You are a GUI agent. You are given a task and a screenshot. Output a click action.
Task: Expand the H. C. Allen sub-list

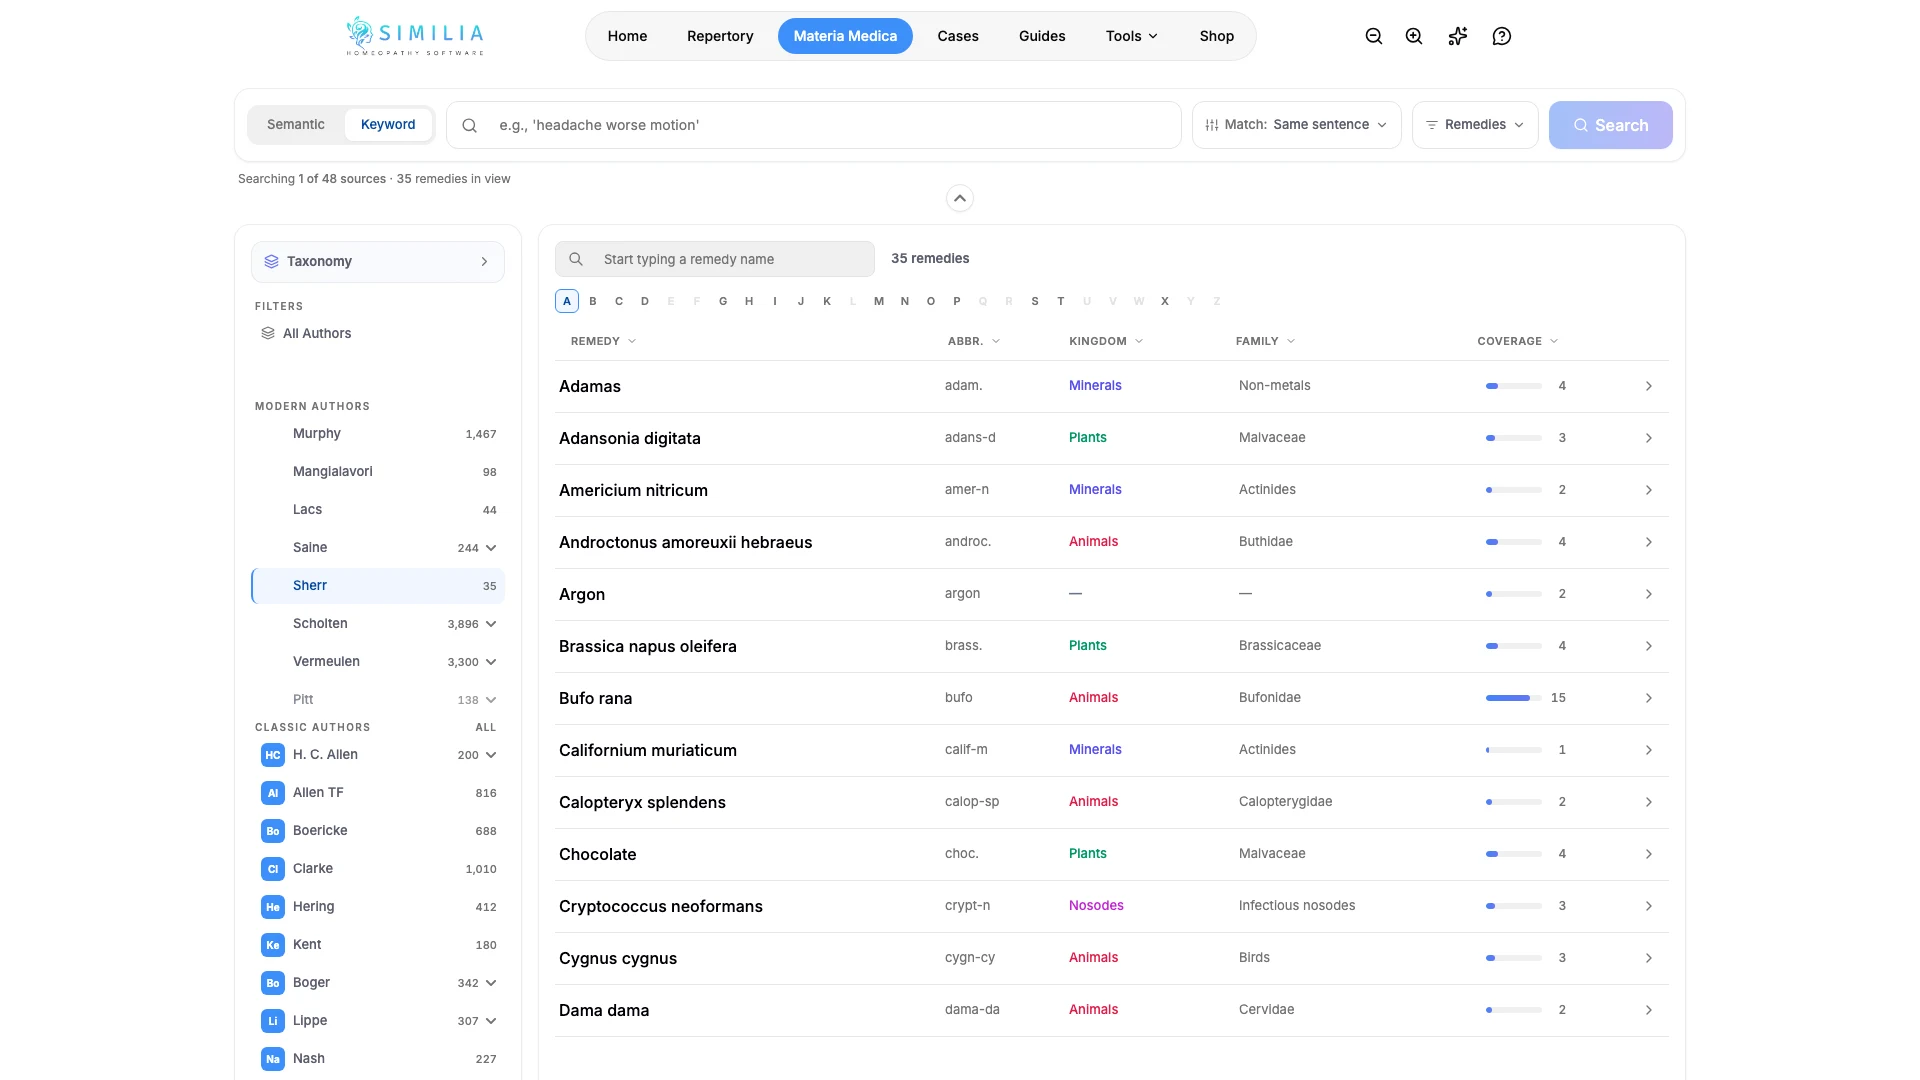491,755
